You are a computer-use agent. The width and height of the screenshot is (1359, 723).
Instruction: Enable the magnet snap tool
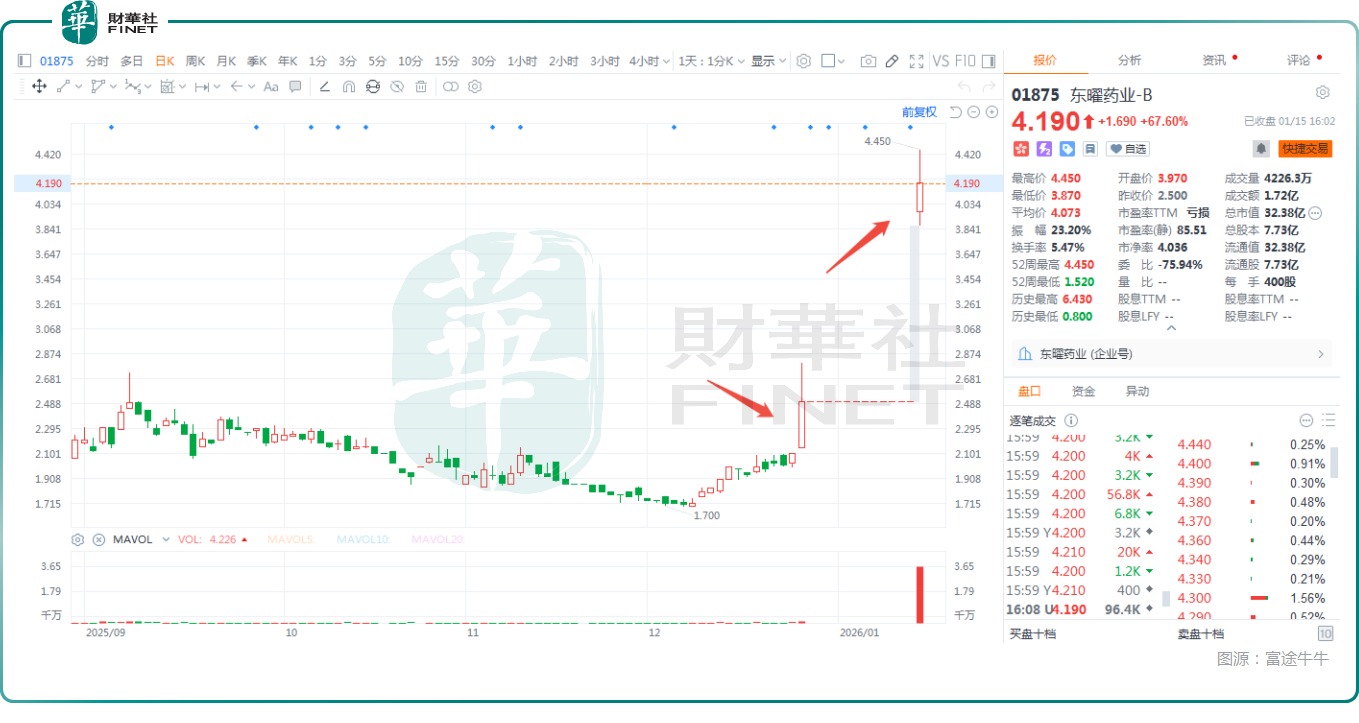tap(348, 87)
